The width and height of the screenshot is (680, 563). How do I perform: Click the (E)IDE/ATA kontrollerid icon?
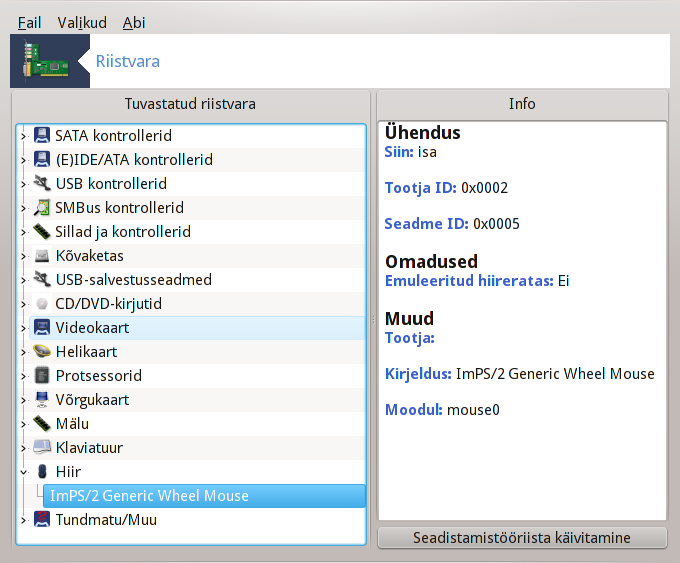[x=42, y=159]
